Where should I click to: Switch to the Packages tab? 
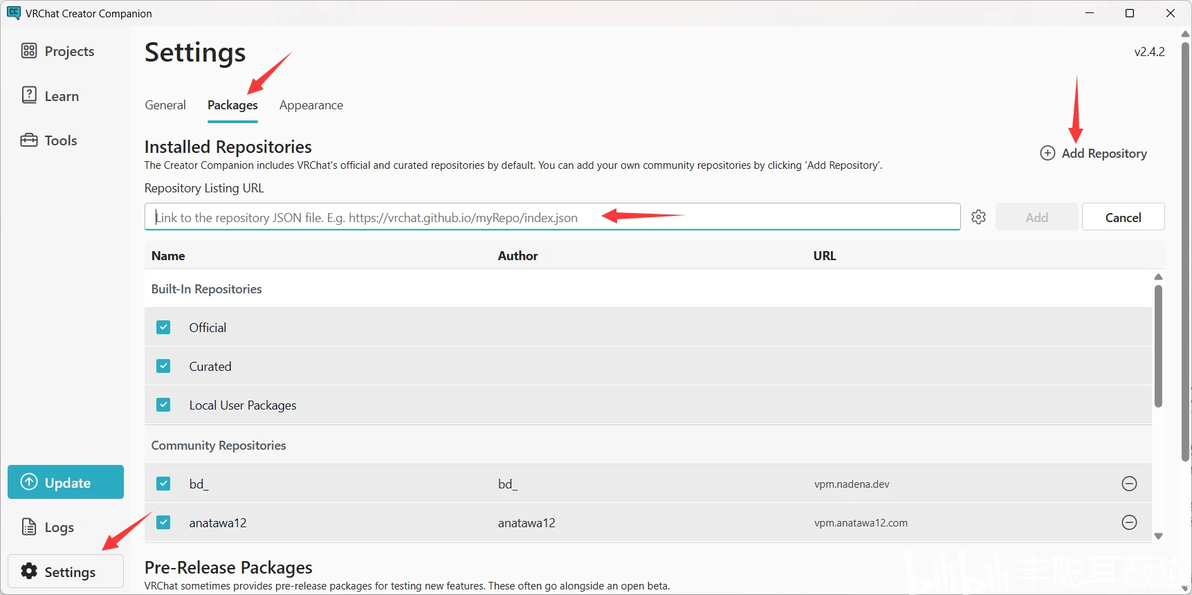233,105
